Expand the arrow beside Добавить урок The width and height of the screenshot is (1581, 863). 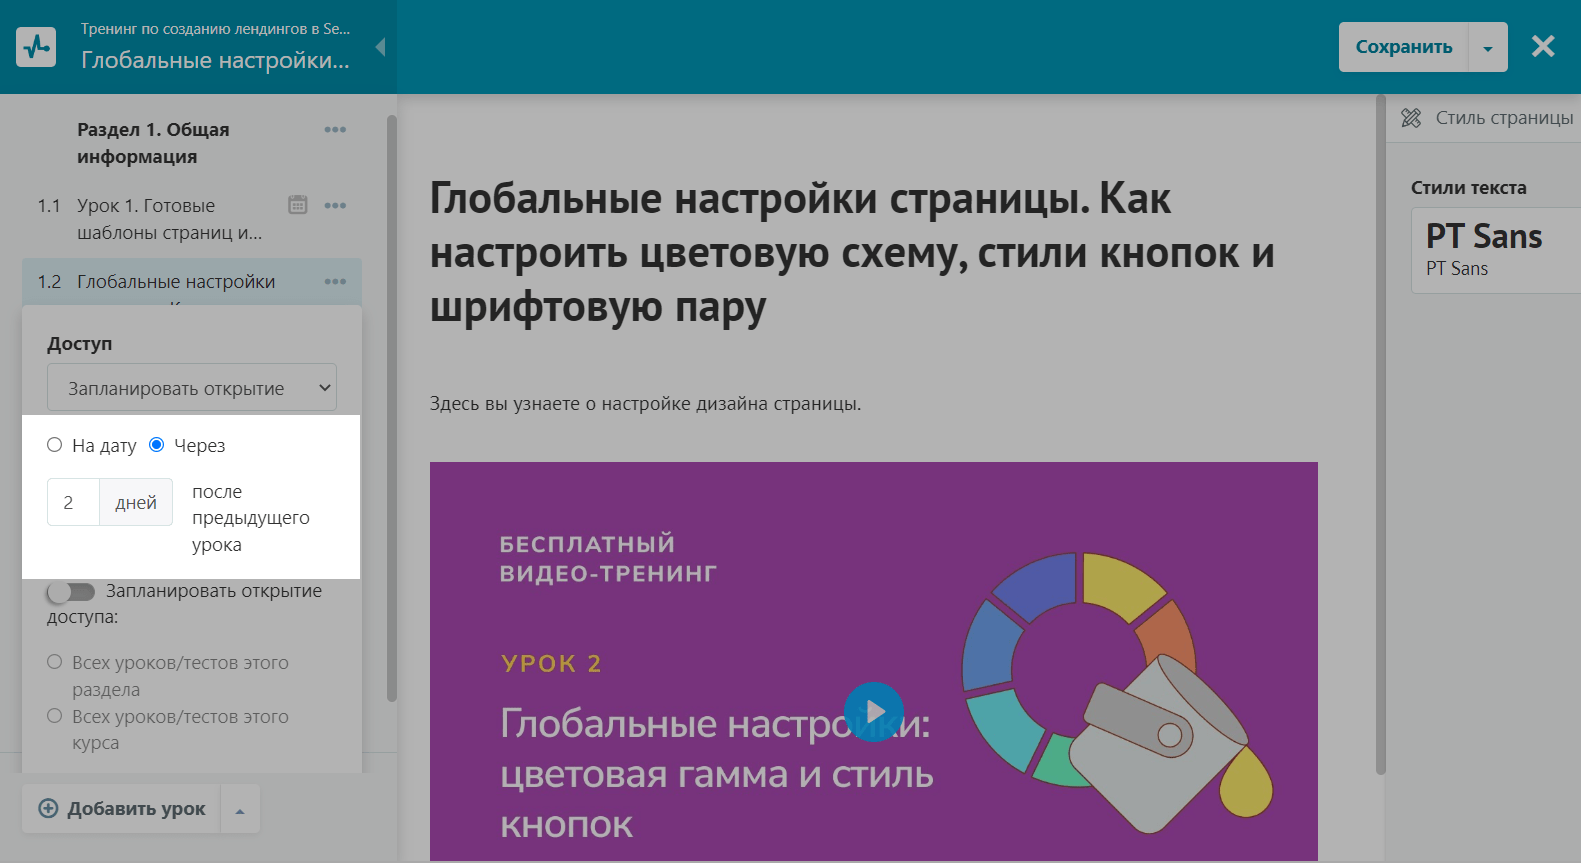pos(240,810)
